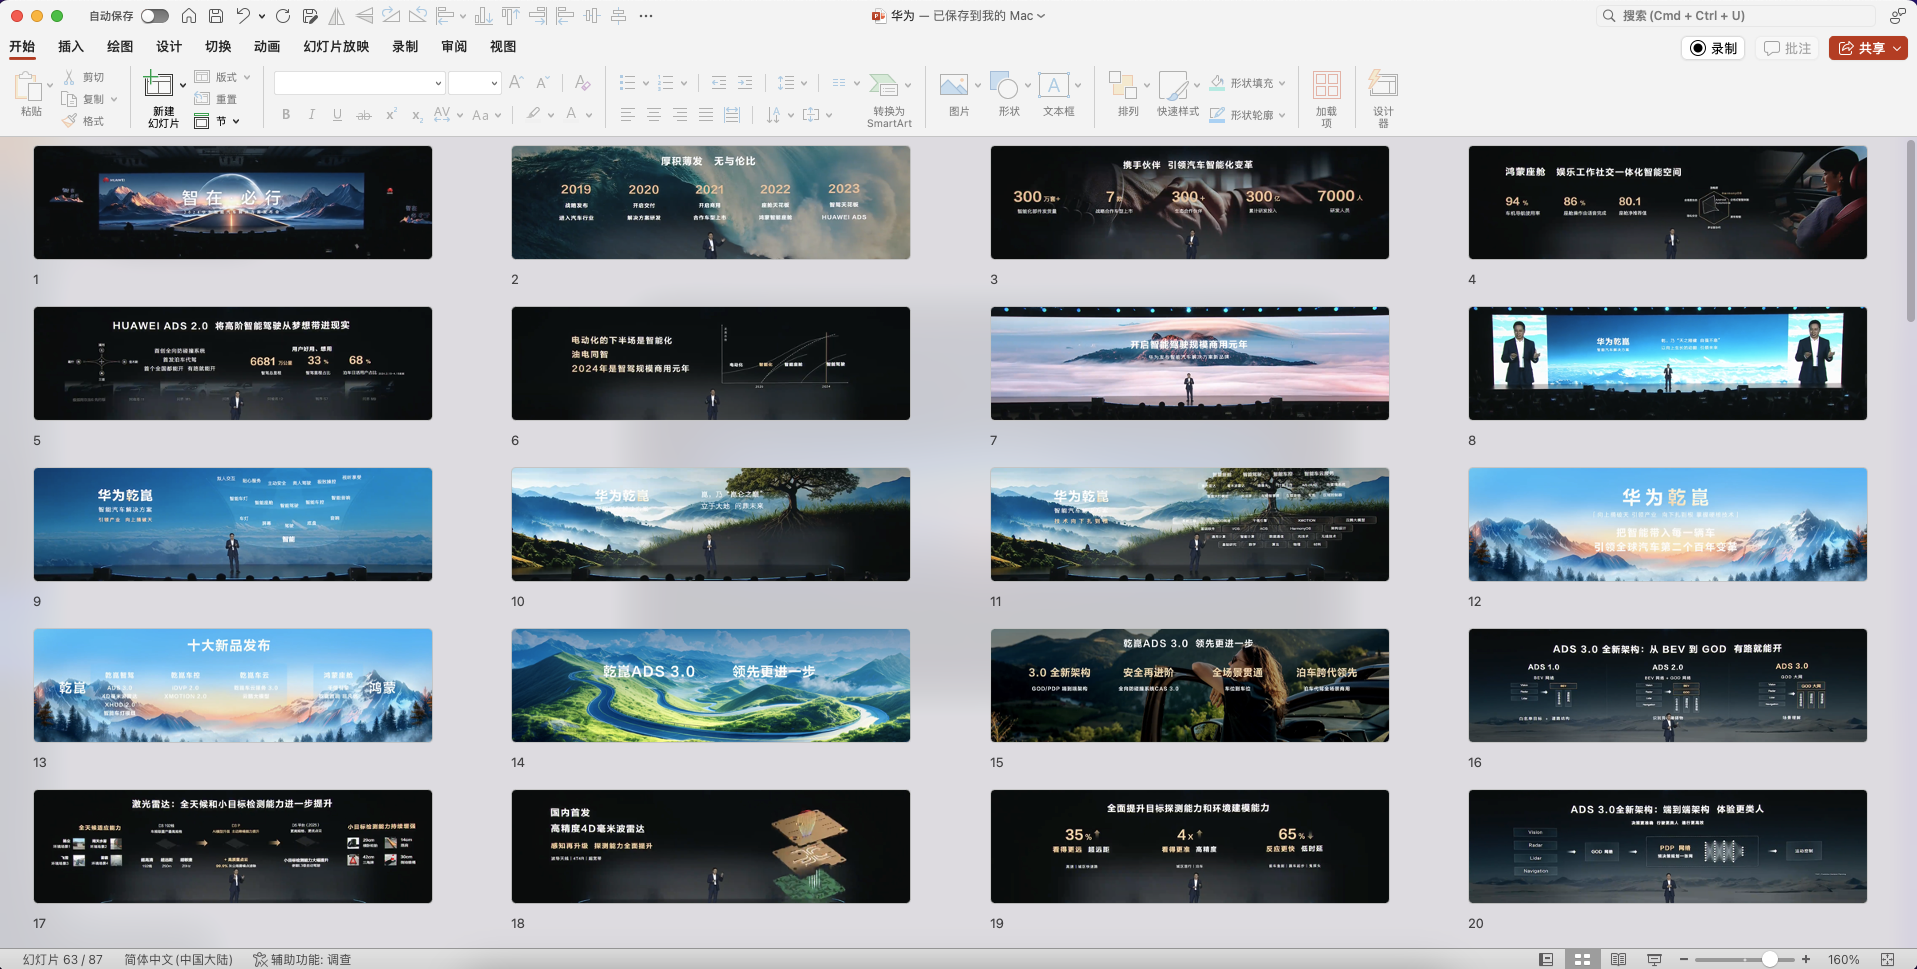The height and width of the screenshot is (969, 1917).
Task: Click the language 简体中文(中国大陆) in the status bar
Action: click(x=178, y=959)
